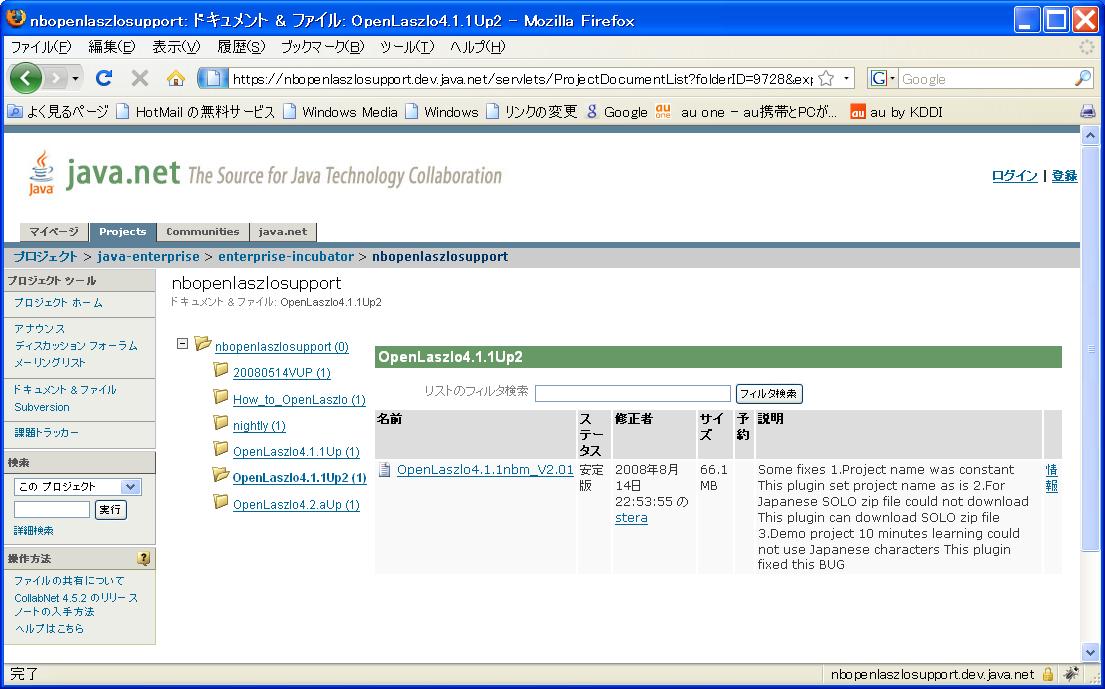Open the Windows Media bookmark
This screenshot has height=689, width=1105.
pos(340,112)
